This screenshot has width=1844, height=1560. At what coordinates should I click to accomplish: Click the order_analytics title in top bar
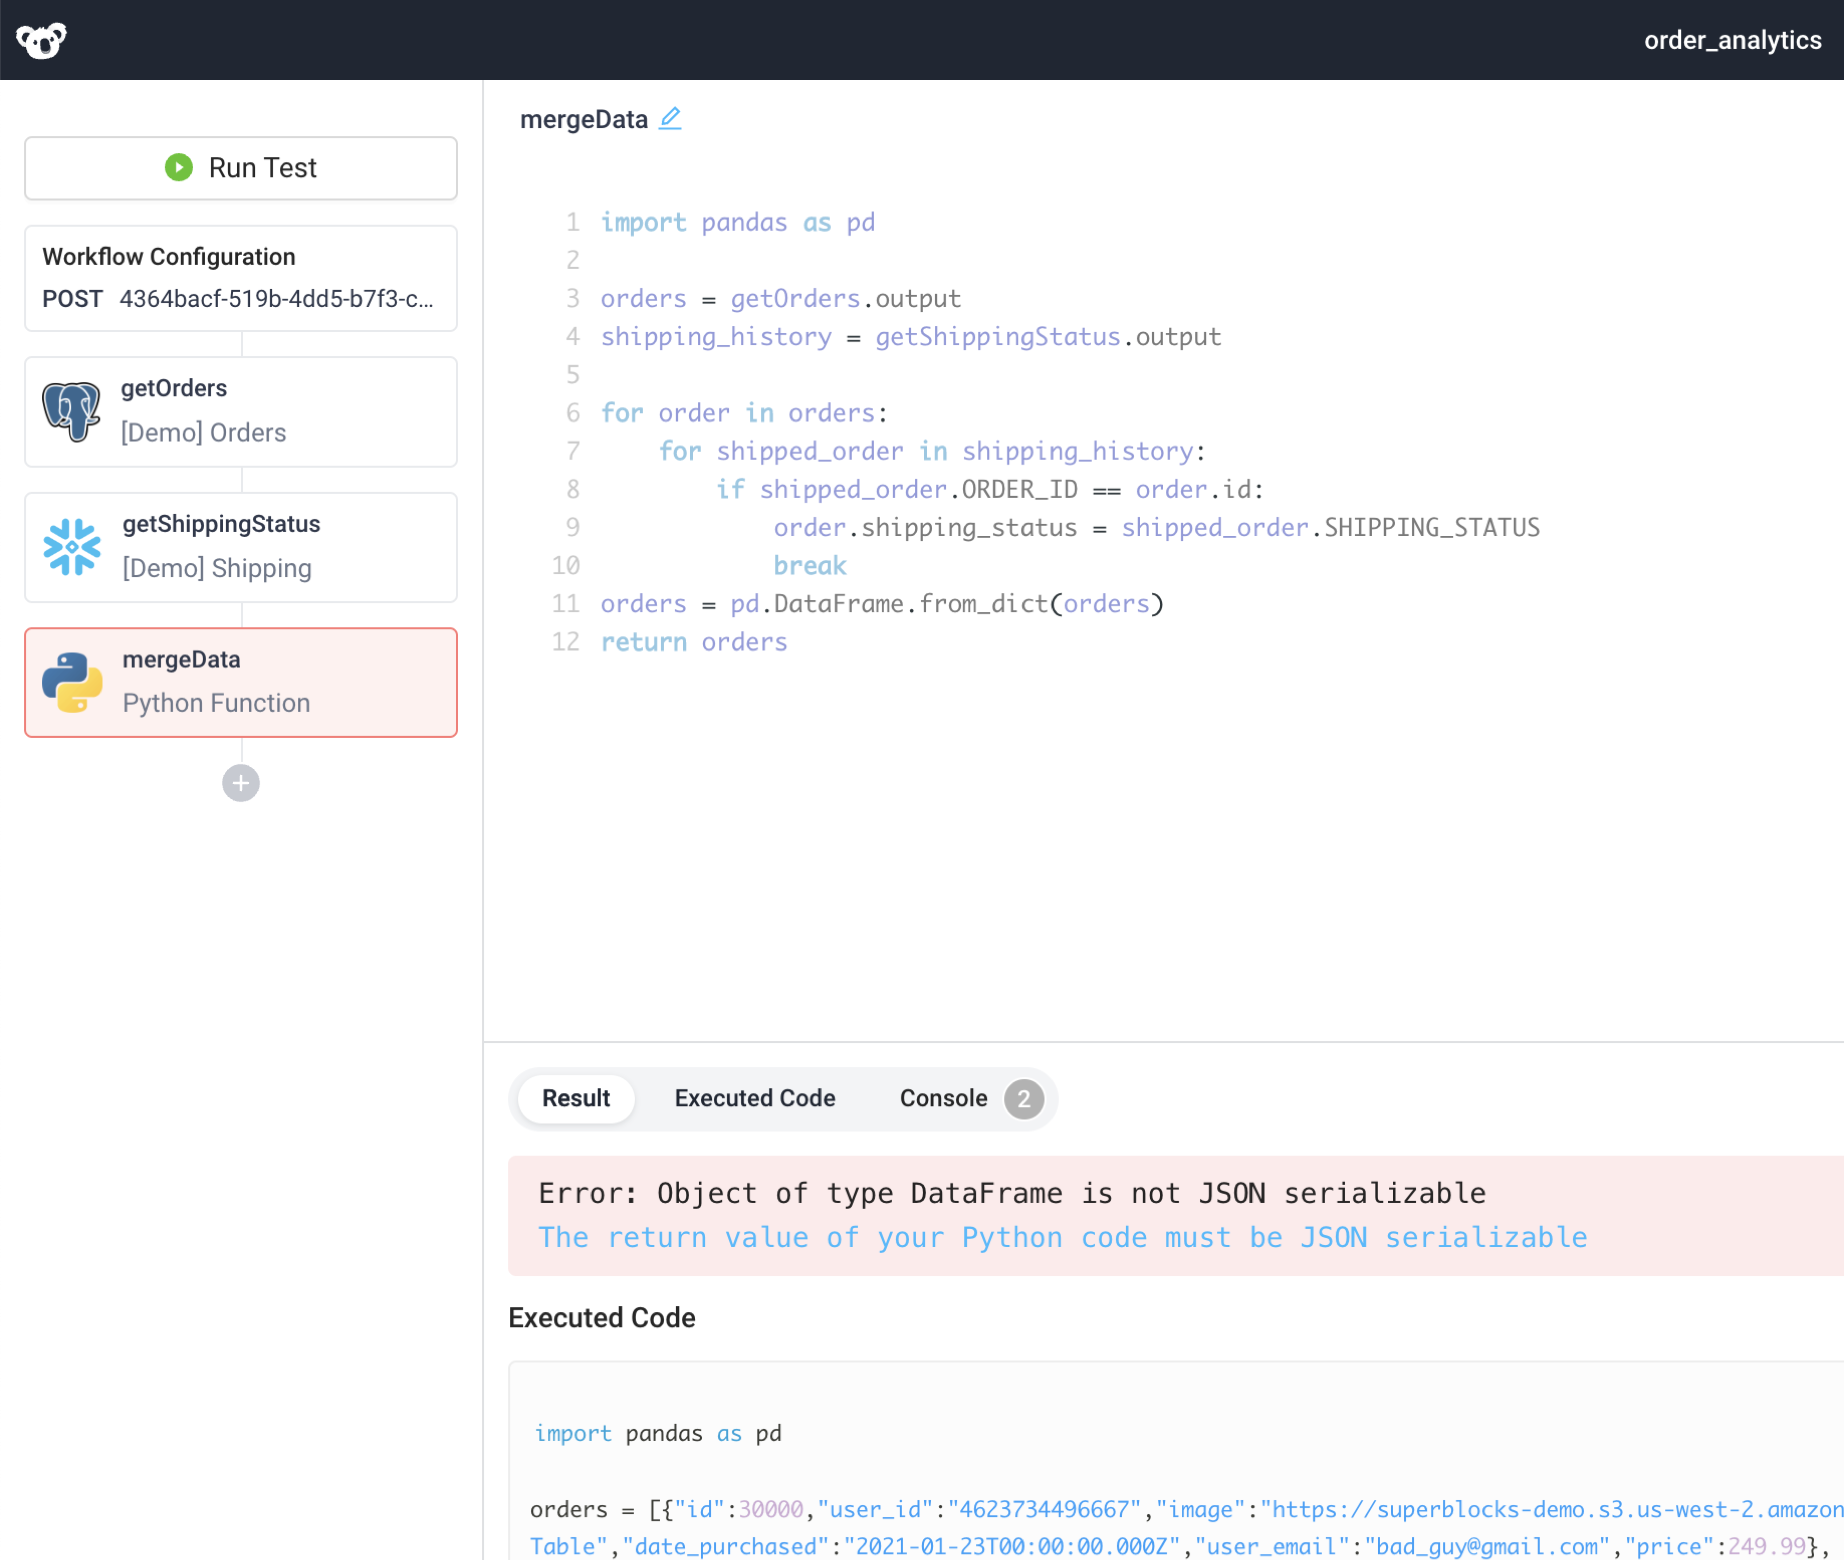click(x=1732, y=40)
